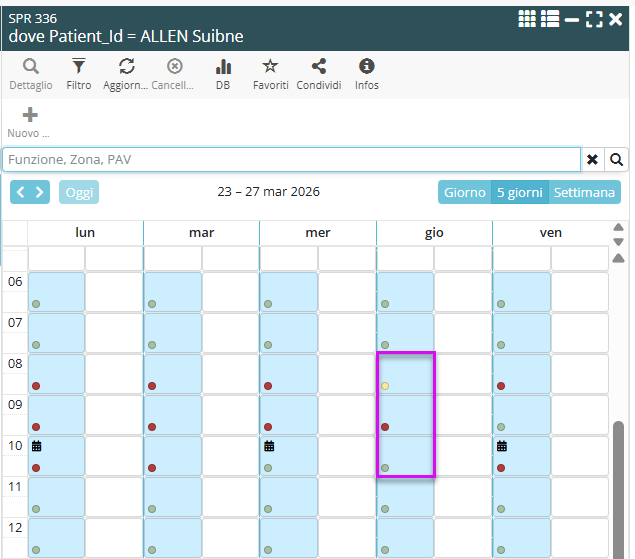
Task: Select the Giorno view
Action: coord(464,192)
